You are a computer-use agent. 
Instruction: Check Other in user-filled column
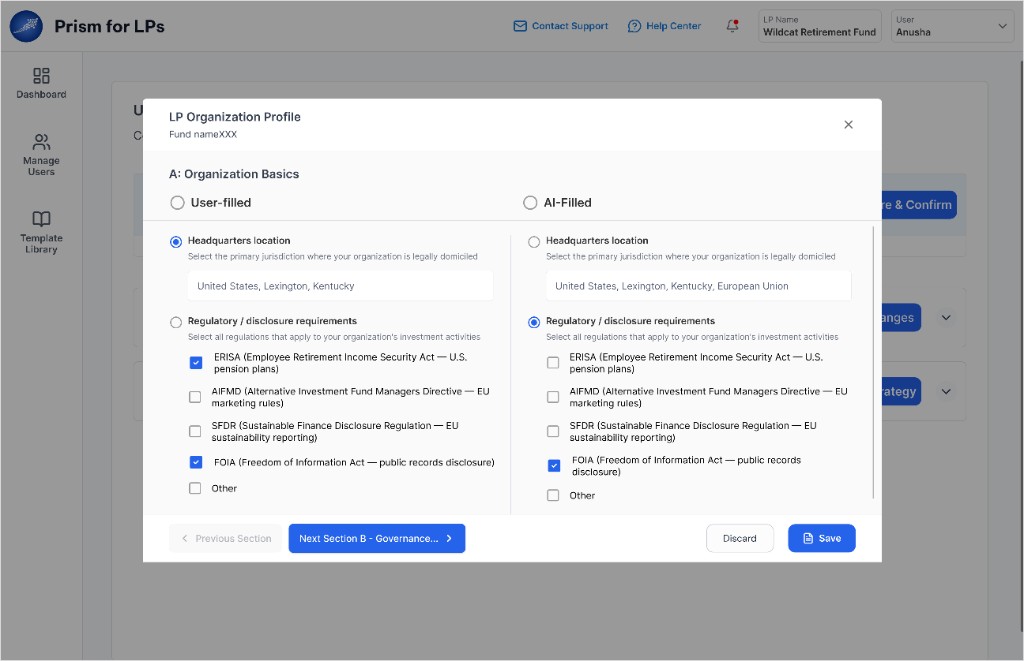(x=195, y=489)
